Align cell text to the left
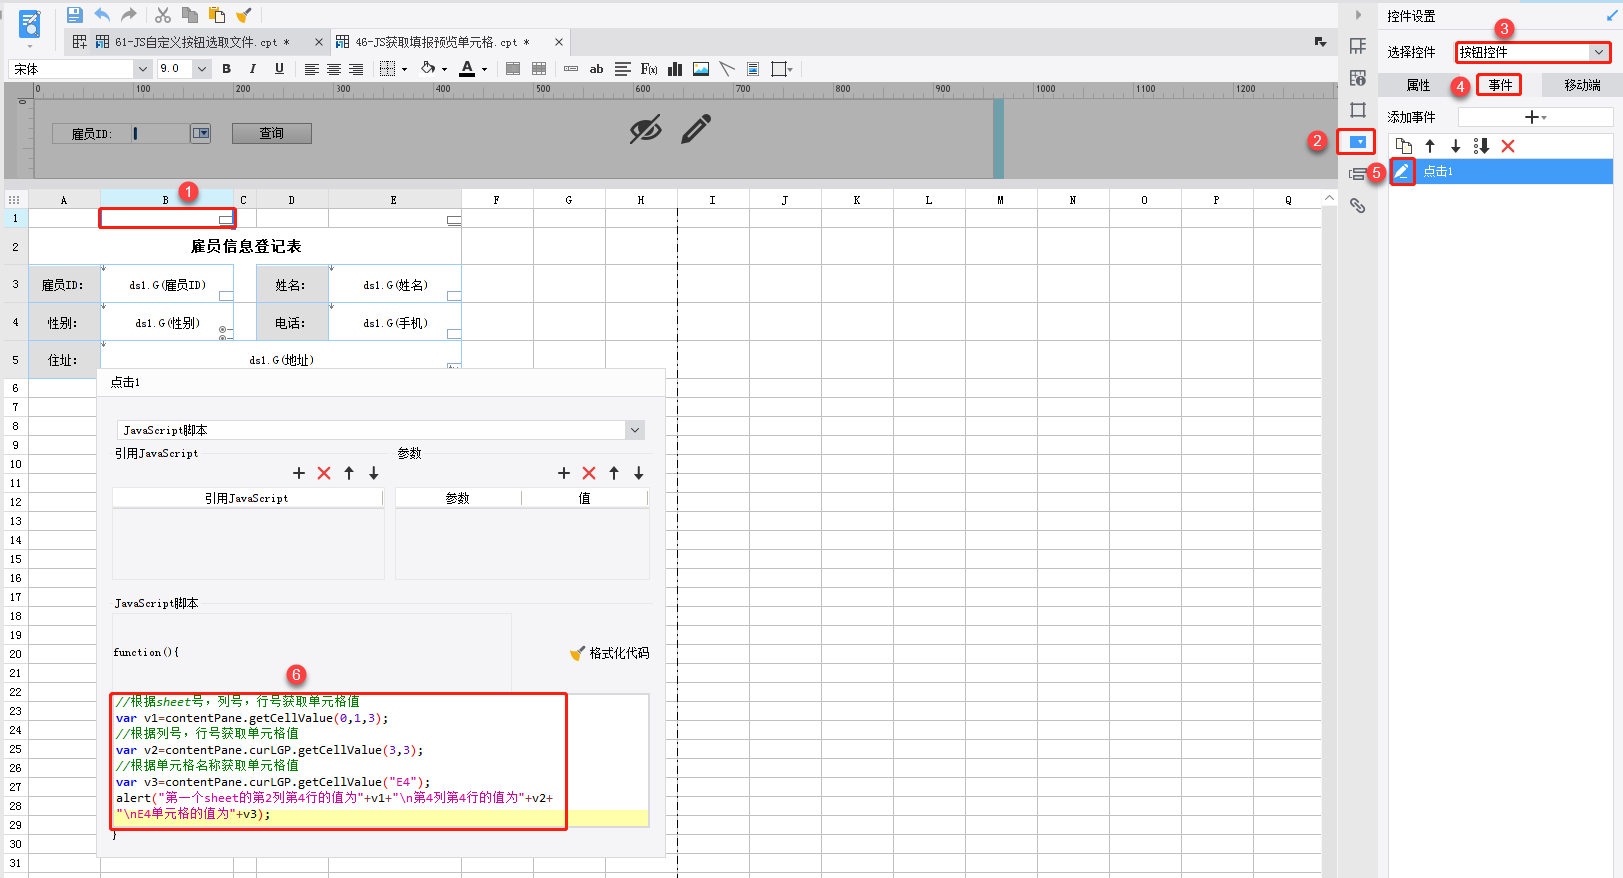 click(x=312, y=69)
